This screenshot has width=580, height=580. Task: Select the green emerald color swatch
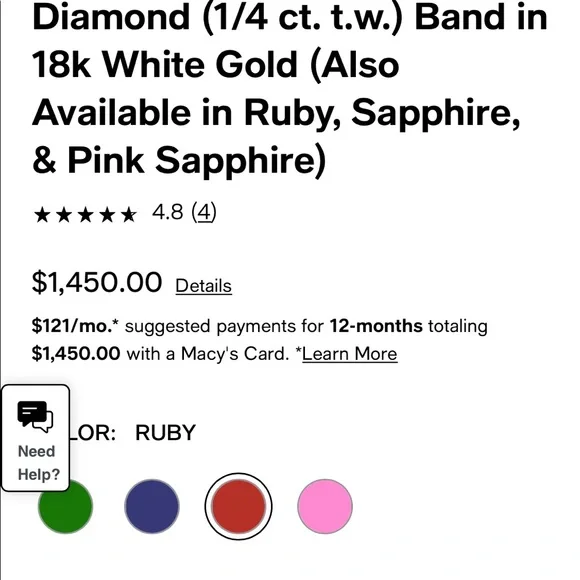click(x=65, y=506)
